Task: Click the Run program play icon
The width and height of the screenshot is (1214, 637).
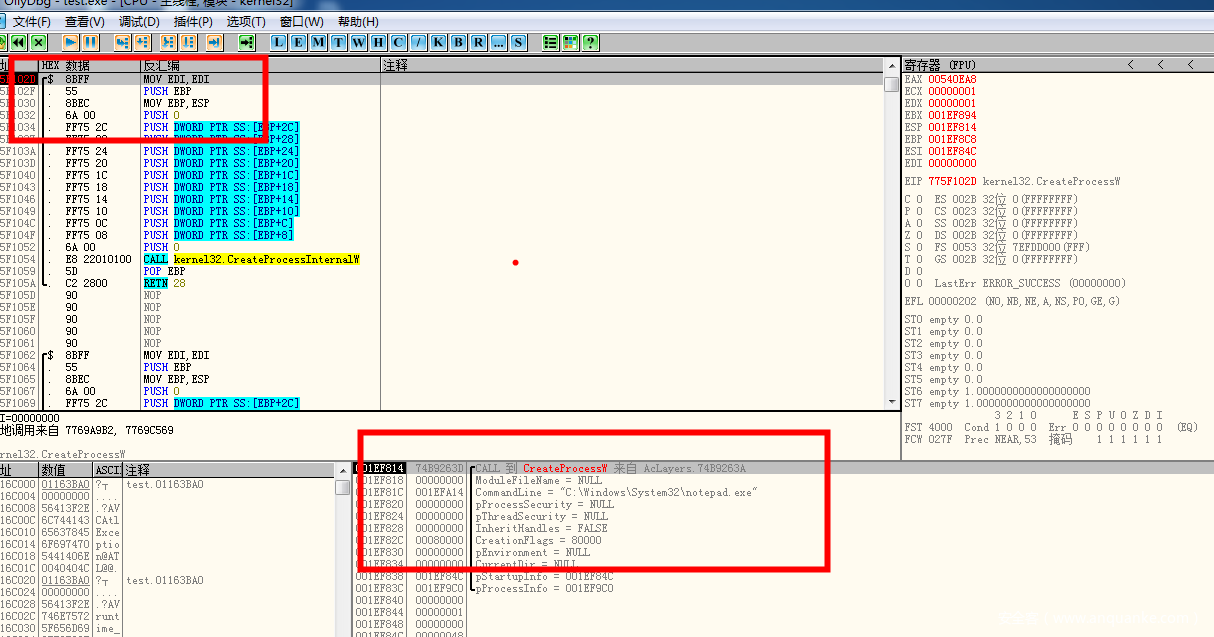Action: [x=70, y=42]
